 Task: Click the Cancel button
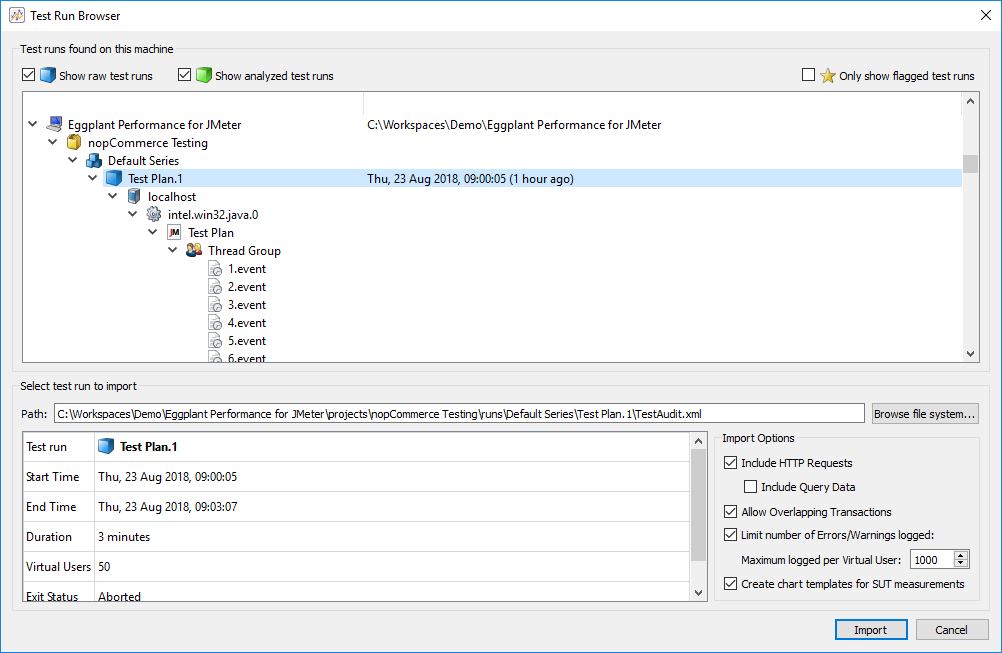coord(952,630)
